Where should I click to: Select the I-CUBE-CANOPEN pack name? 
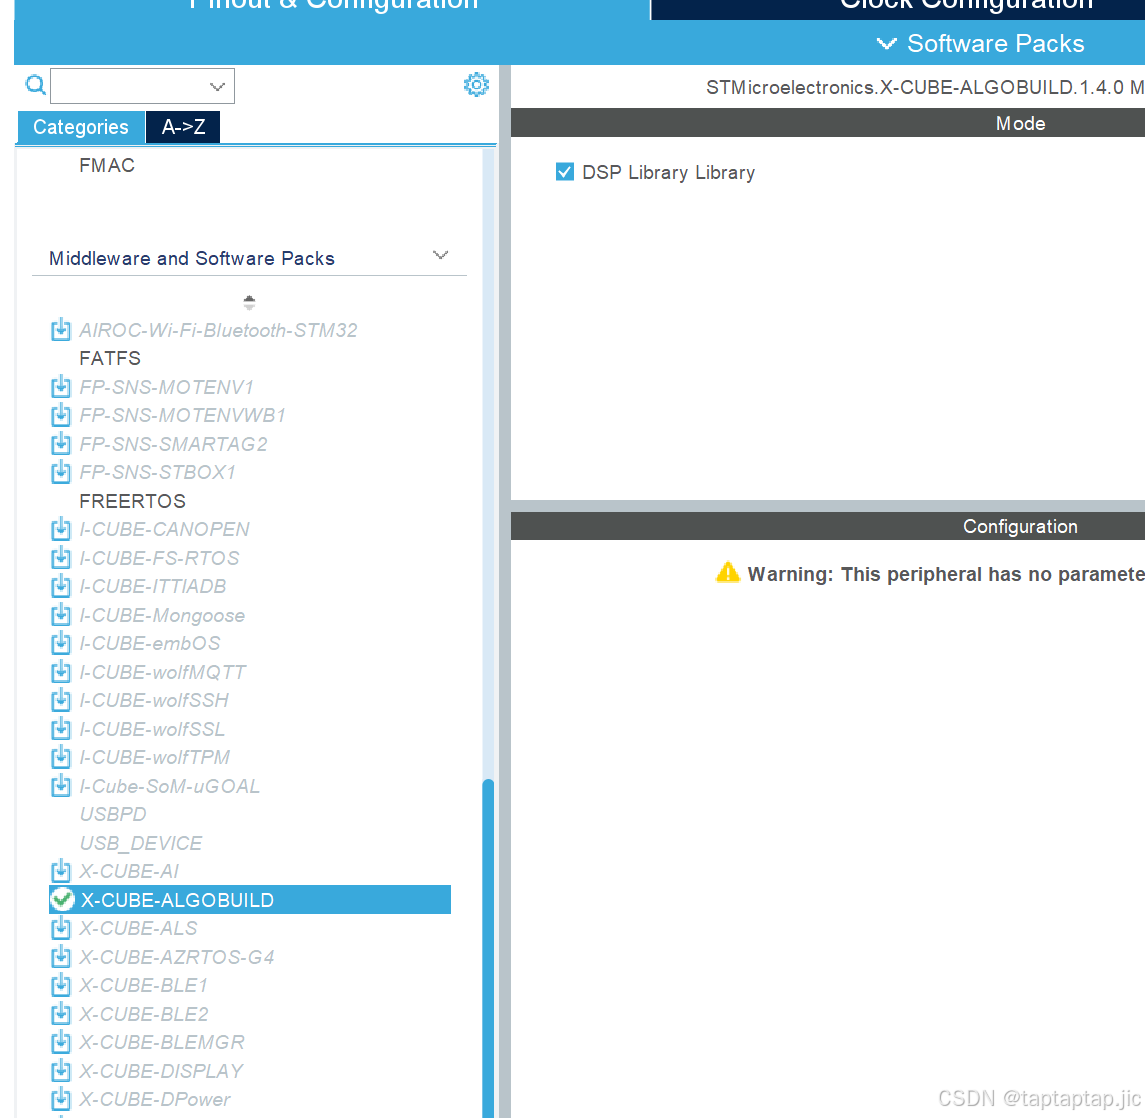(x=164, y=529)
